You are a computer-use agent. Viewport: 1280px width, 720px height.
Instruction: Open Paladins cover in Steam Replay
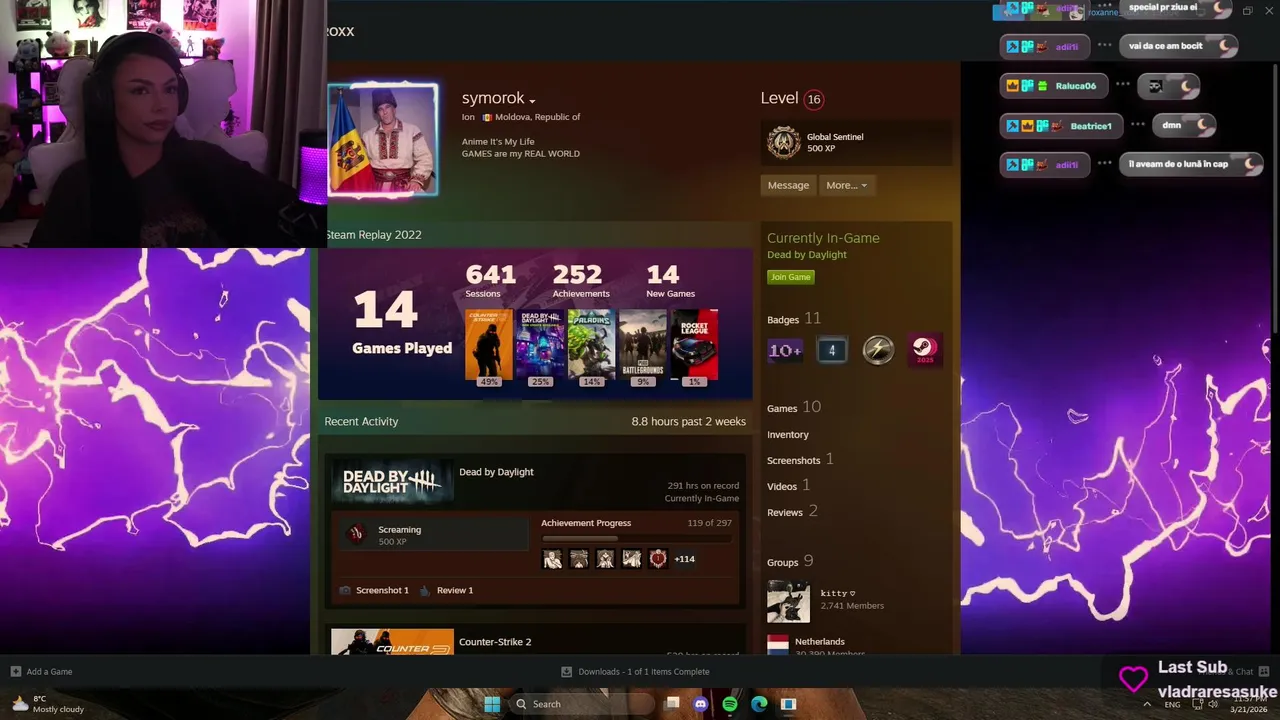(591, 345)
